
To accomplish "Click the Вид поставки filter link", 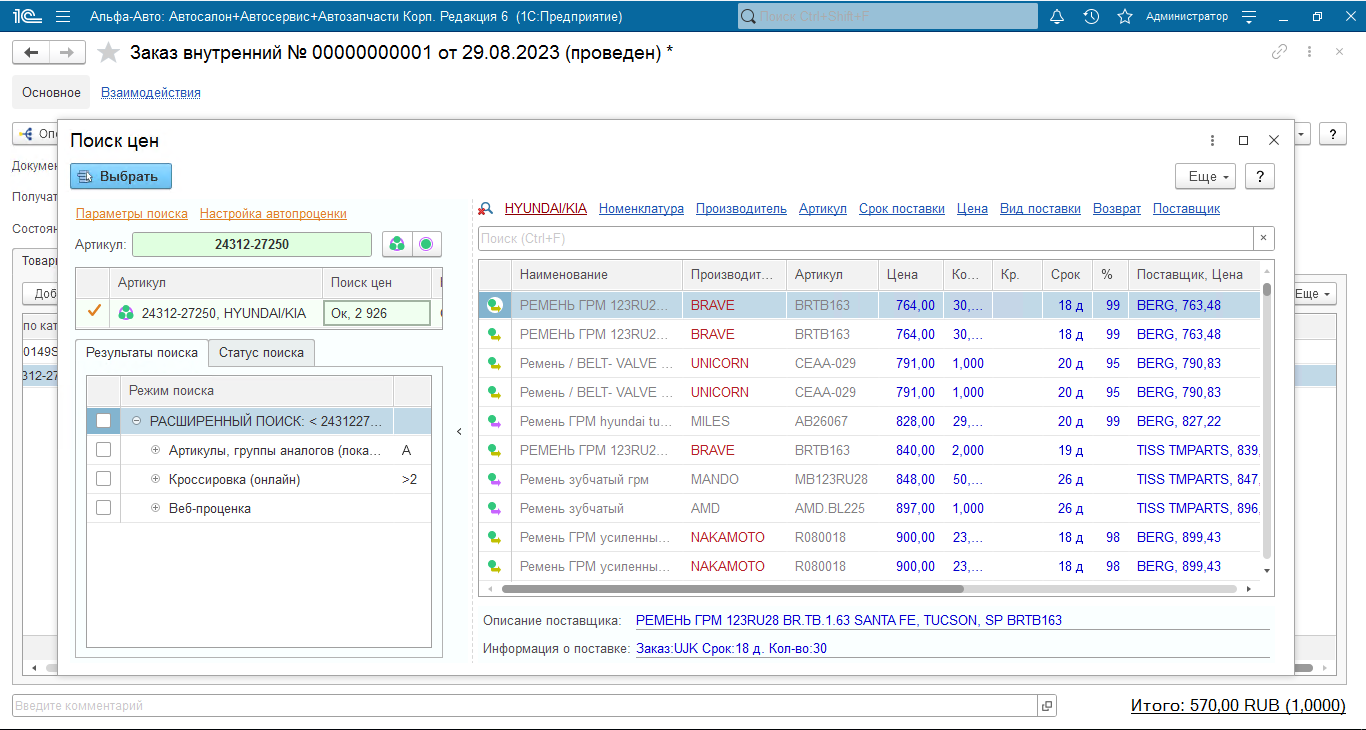I will click(x=1040, y=209).
